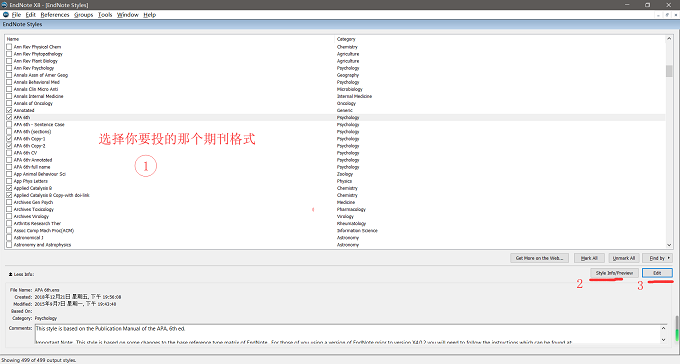Select the Arthritis Research Ther style name

[37, 223]
